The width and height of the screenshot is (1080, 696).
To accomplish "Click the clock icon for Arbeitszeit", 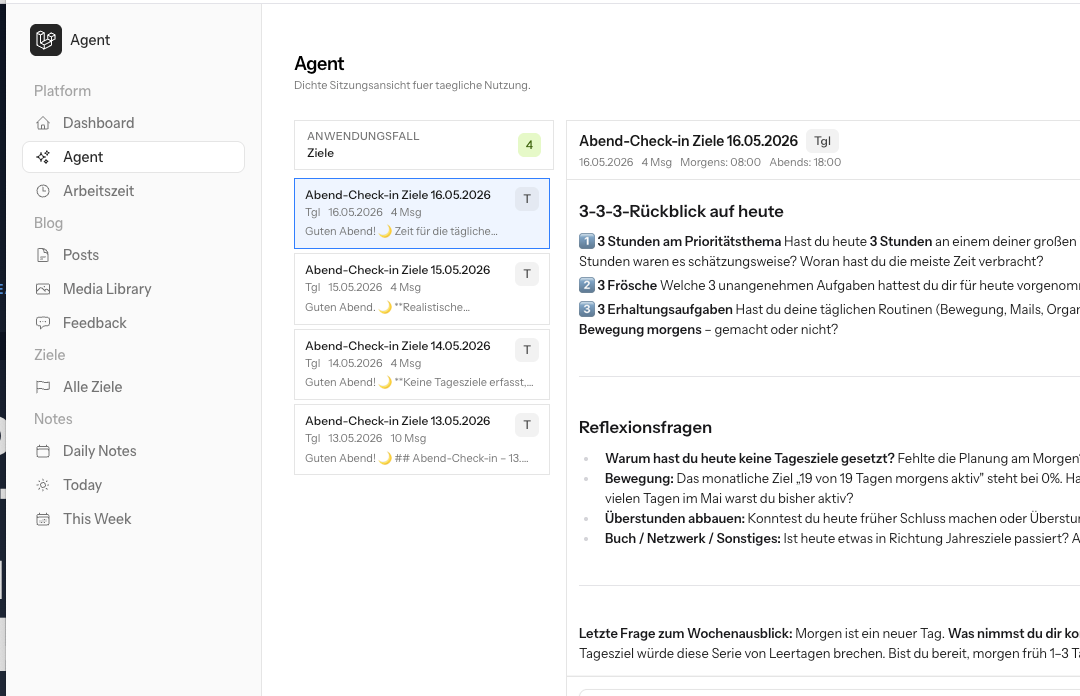I will pos(43,191).
